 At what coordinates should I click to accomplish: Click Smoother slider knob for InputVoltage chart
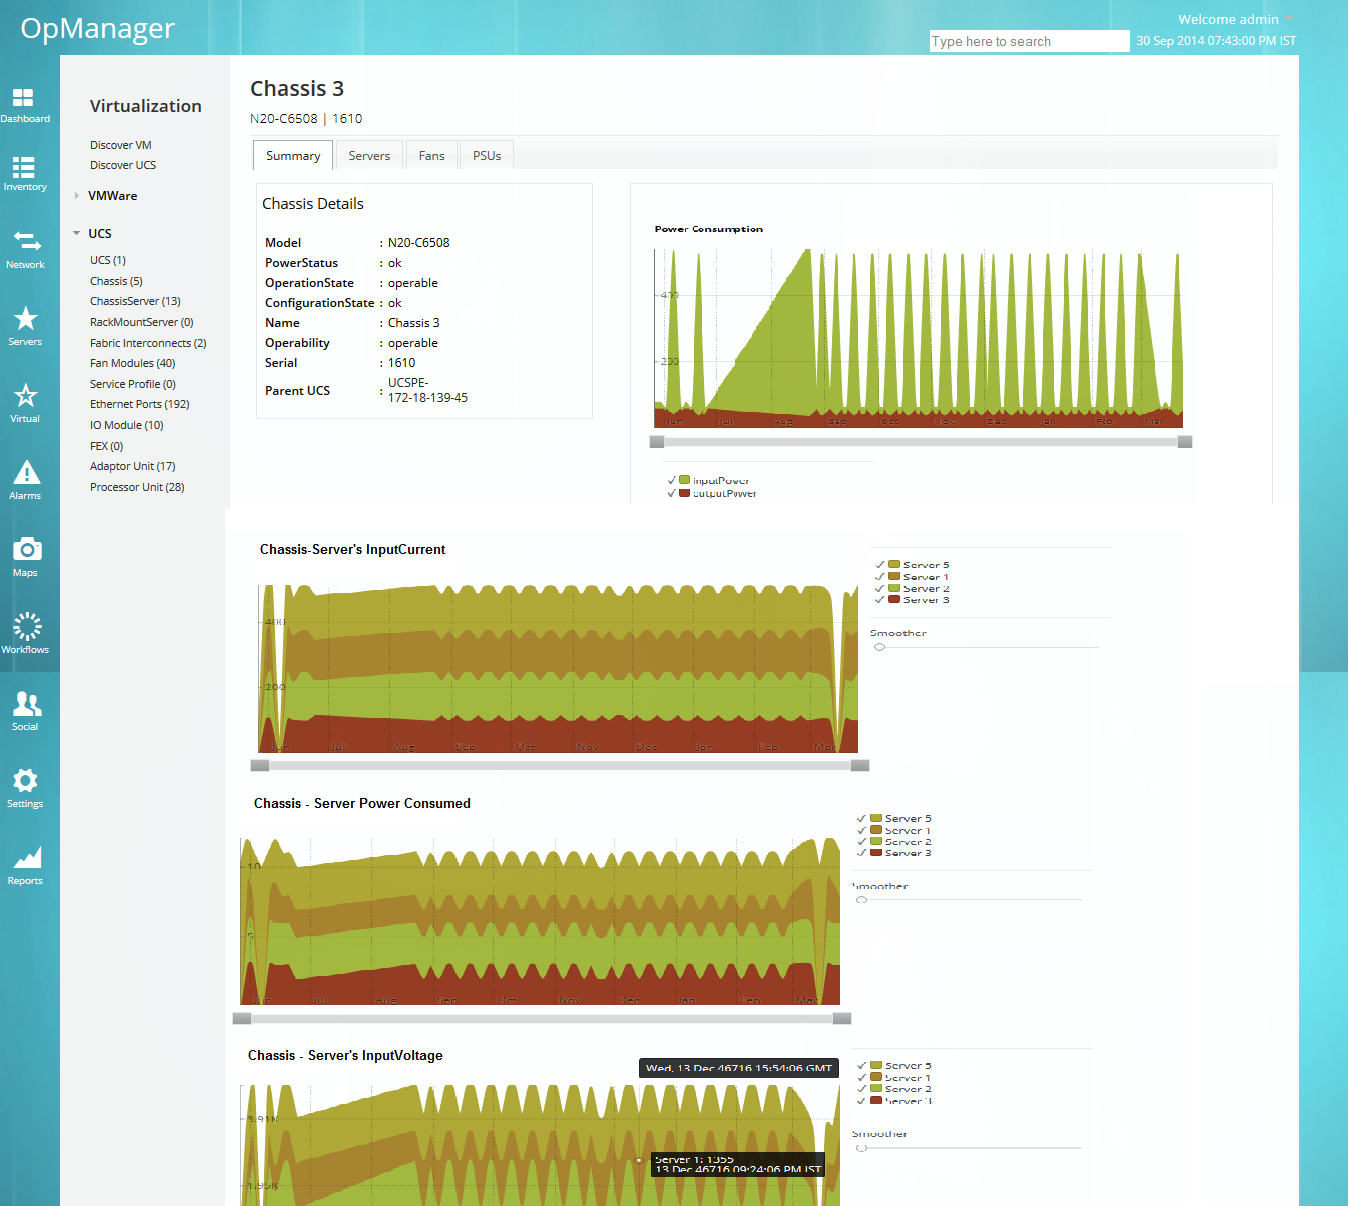(x=861, y=1148)
